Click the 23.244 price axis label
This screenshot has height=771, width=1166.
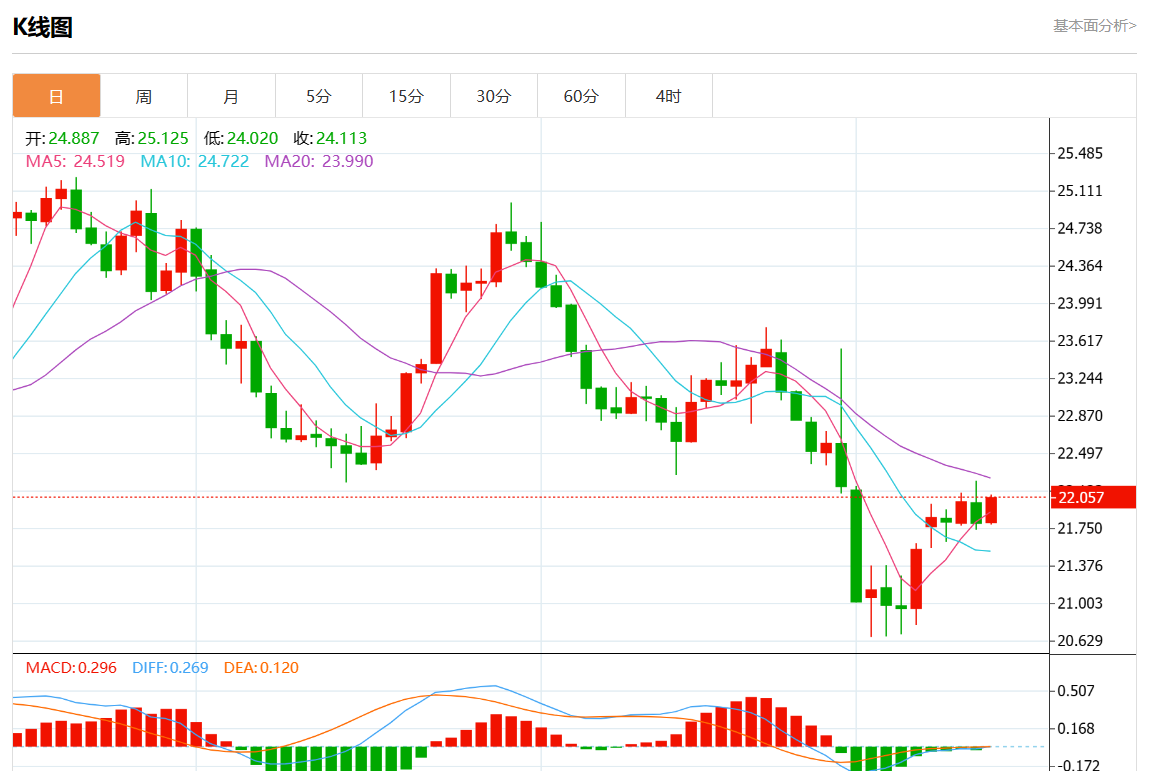(x=1080, y=378)
